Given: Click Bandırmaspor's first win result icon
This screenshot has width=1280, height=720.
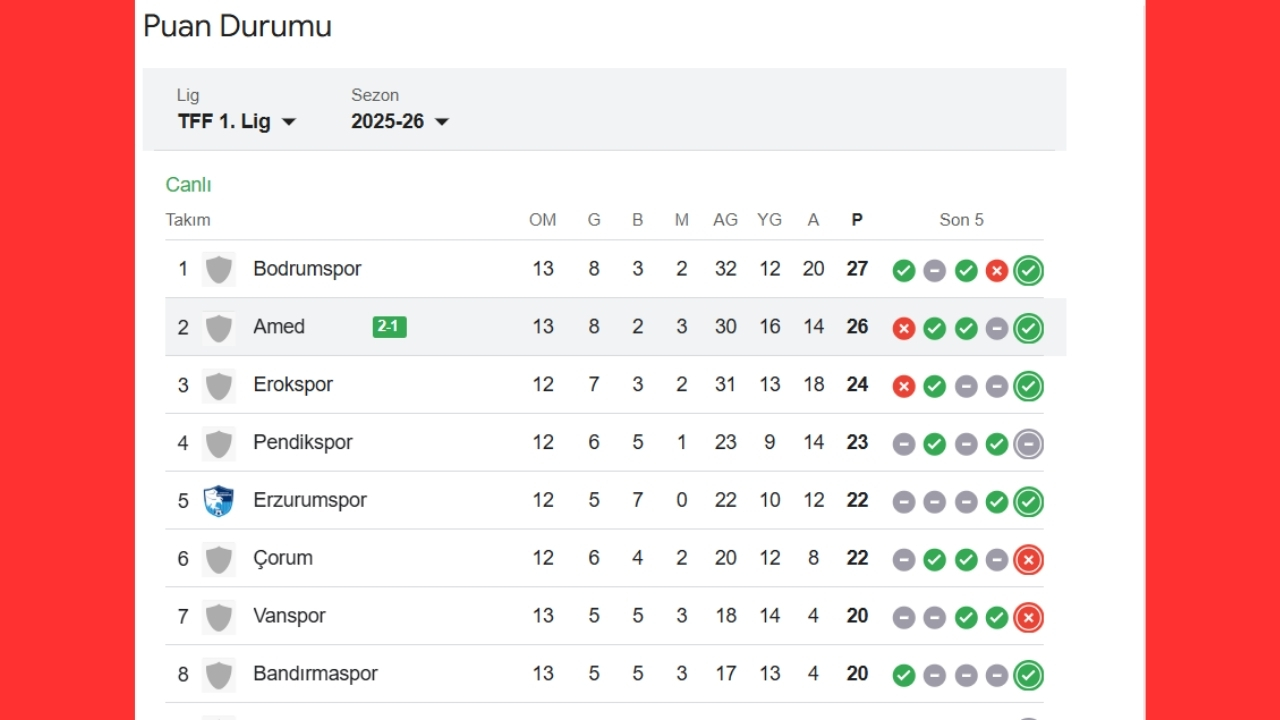Looking at the screenshot, I should (904, 675).
